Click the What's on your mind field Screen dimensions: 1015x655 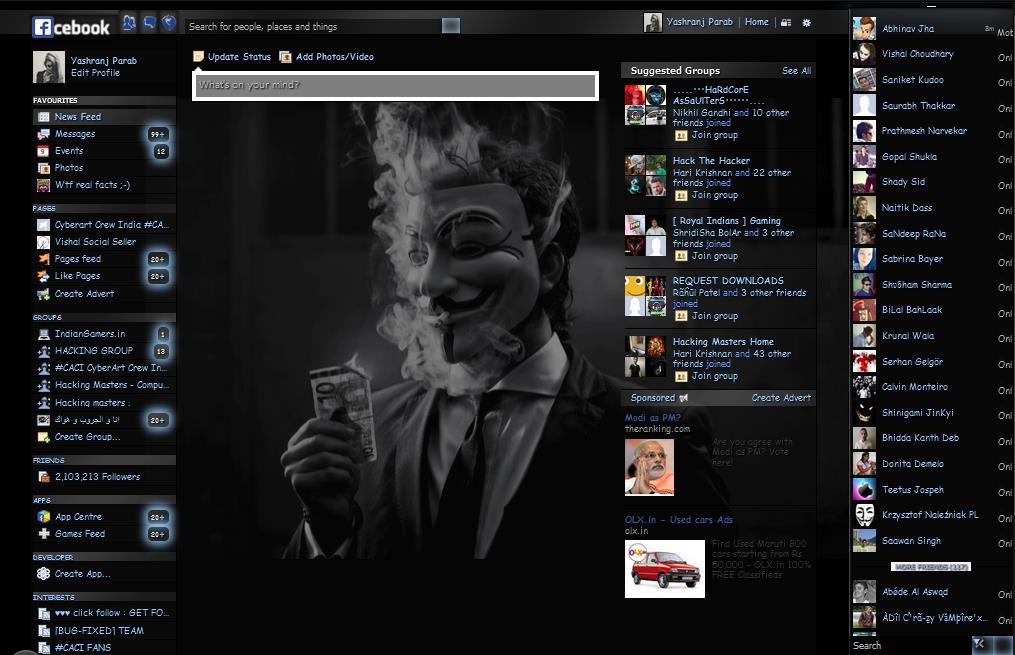(x=396, y=85)
